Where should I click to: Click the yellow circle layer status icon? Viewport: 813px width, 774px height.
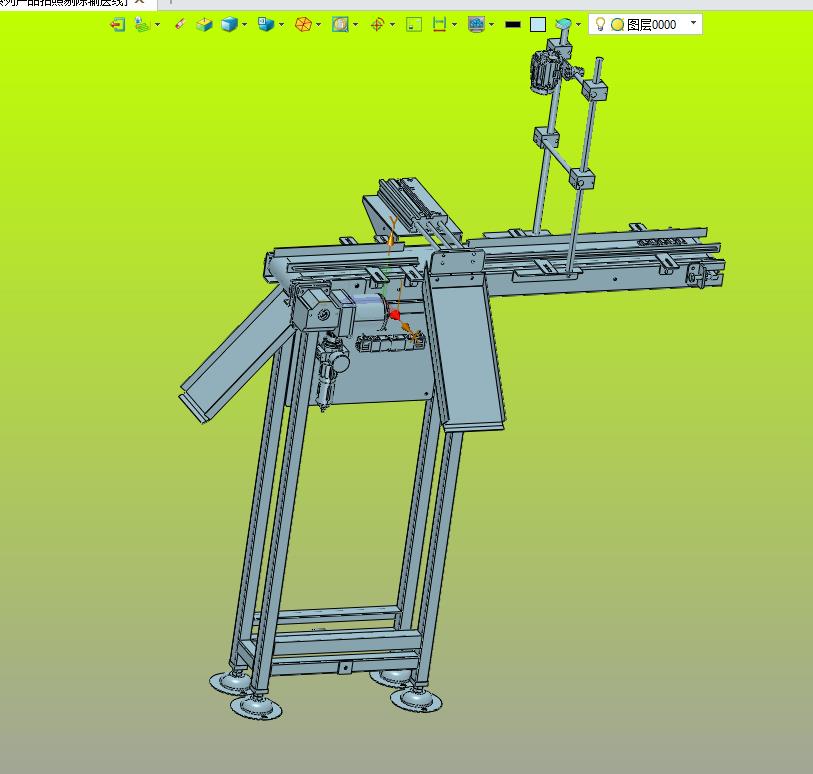617,24
